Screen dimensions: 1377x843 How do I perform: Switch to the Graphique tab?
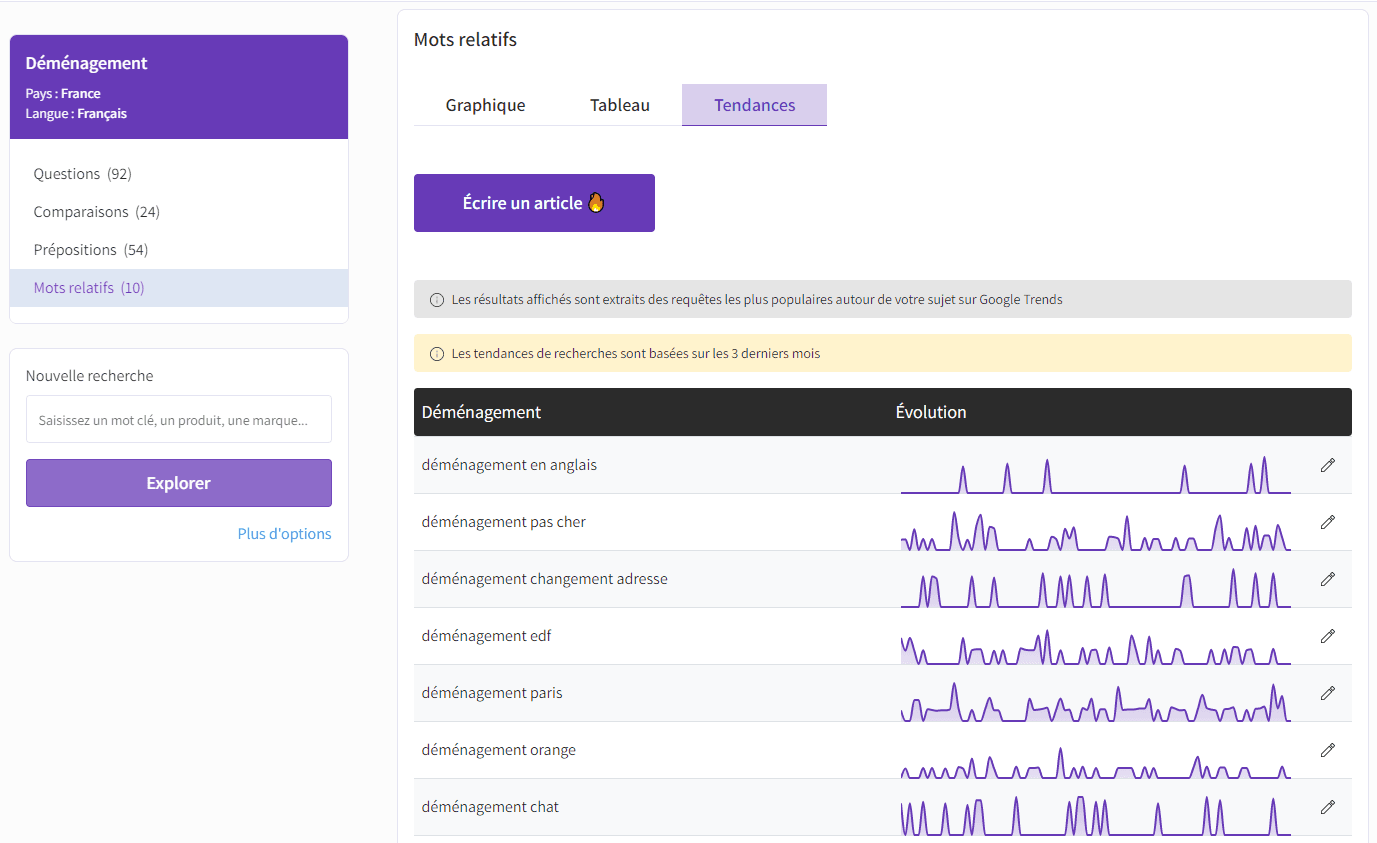click(x=485, y=105)
